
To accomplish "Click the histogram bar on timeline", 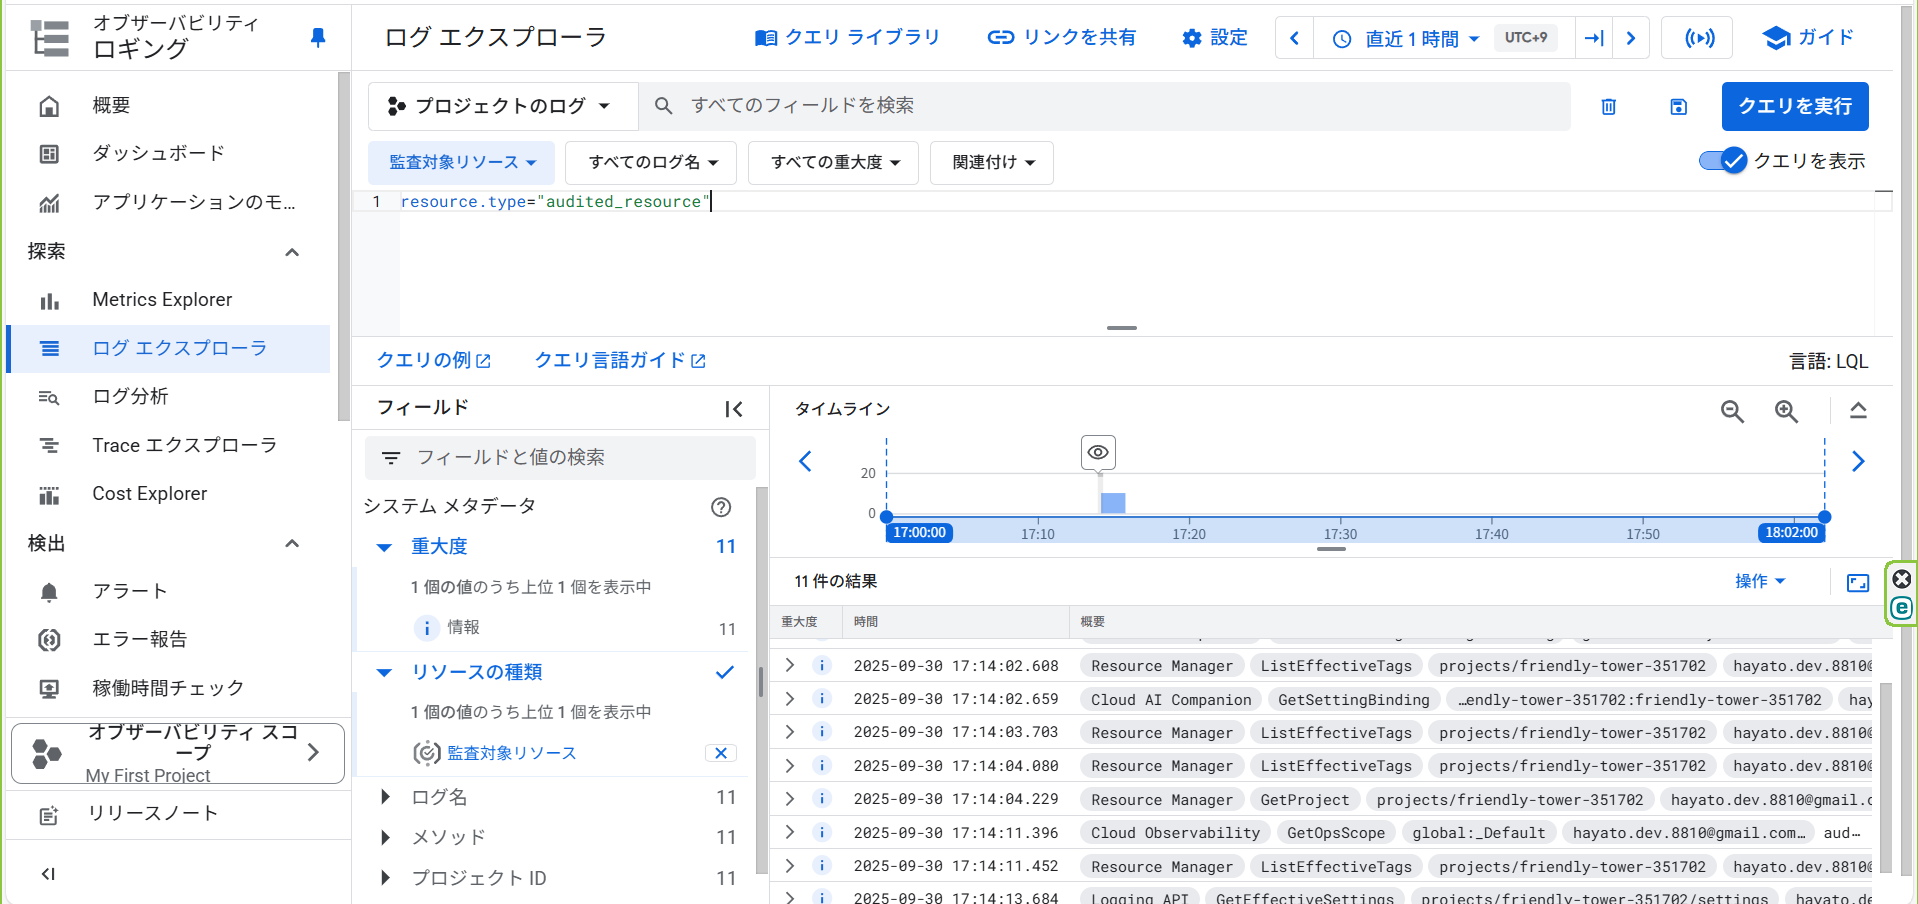I will 1113,503.
